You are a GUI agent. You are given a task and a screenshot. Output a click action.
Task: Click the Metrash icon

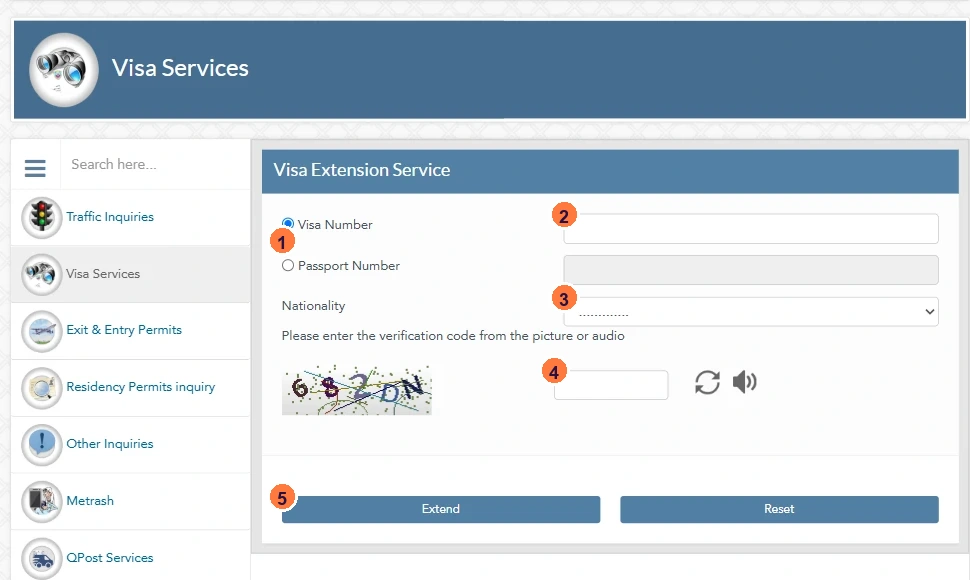(x=41, y=501)
